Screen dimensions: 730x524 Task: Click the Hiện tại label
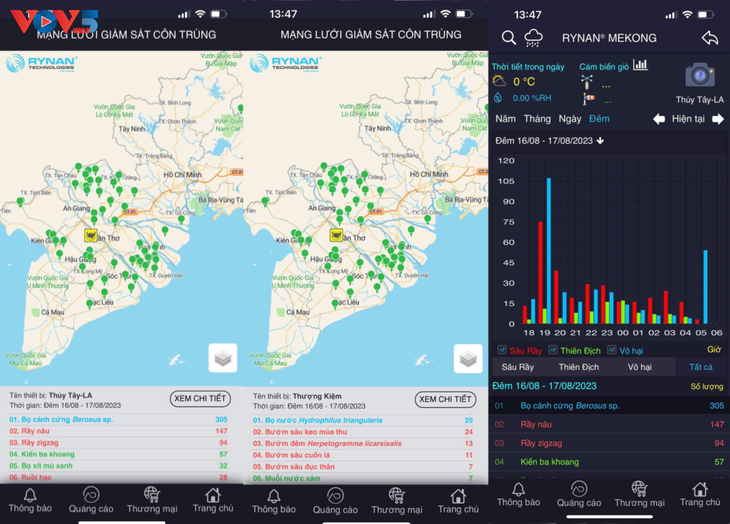pos(688,119)
